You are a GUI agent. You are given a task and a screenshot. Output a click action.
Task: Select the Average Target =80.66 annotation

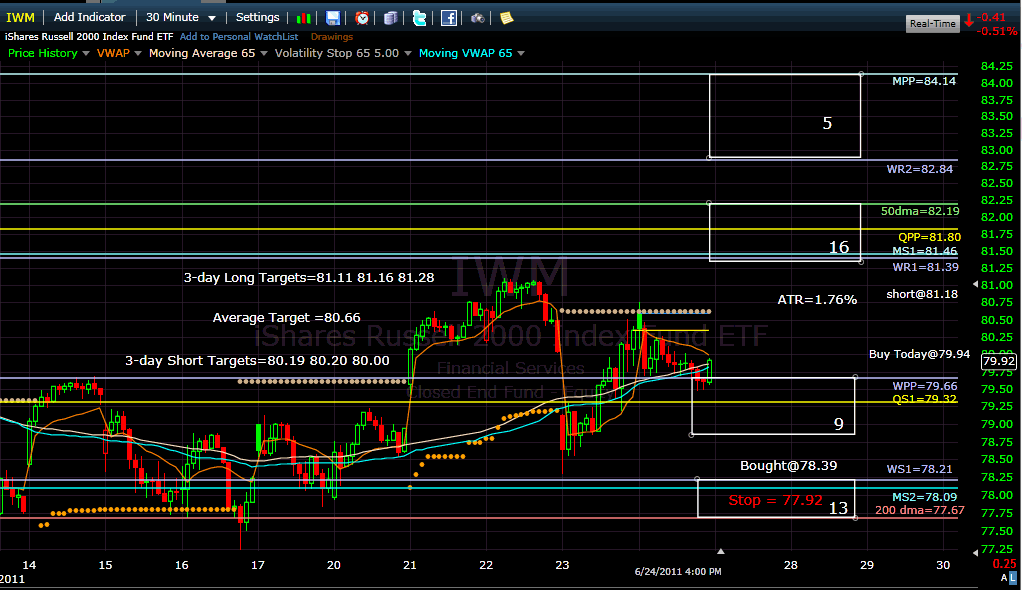coord(286,318)
